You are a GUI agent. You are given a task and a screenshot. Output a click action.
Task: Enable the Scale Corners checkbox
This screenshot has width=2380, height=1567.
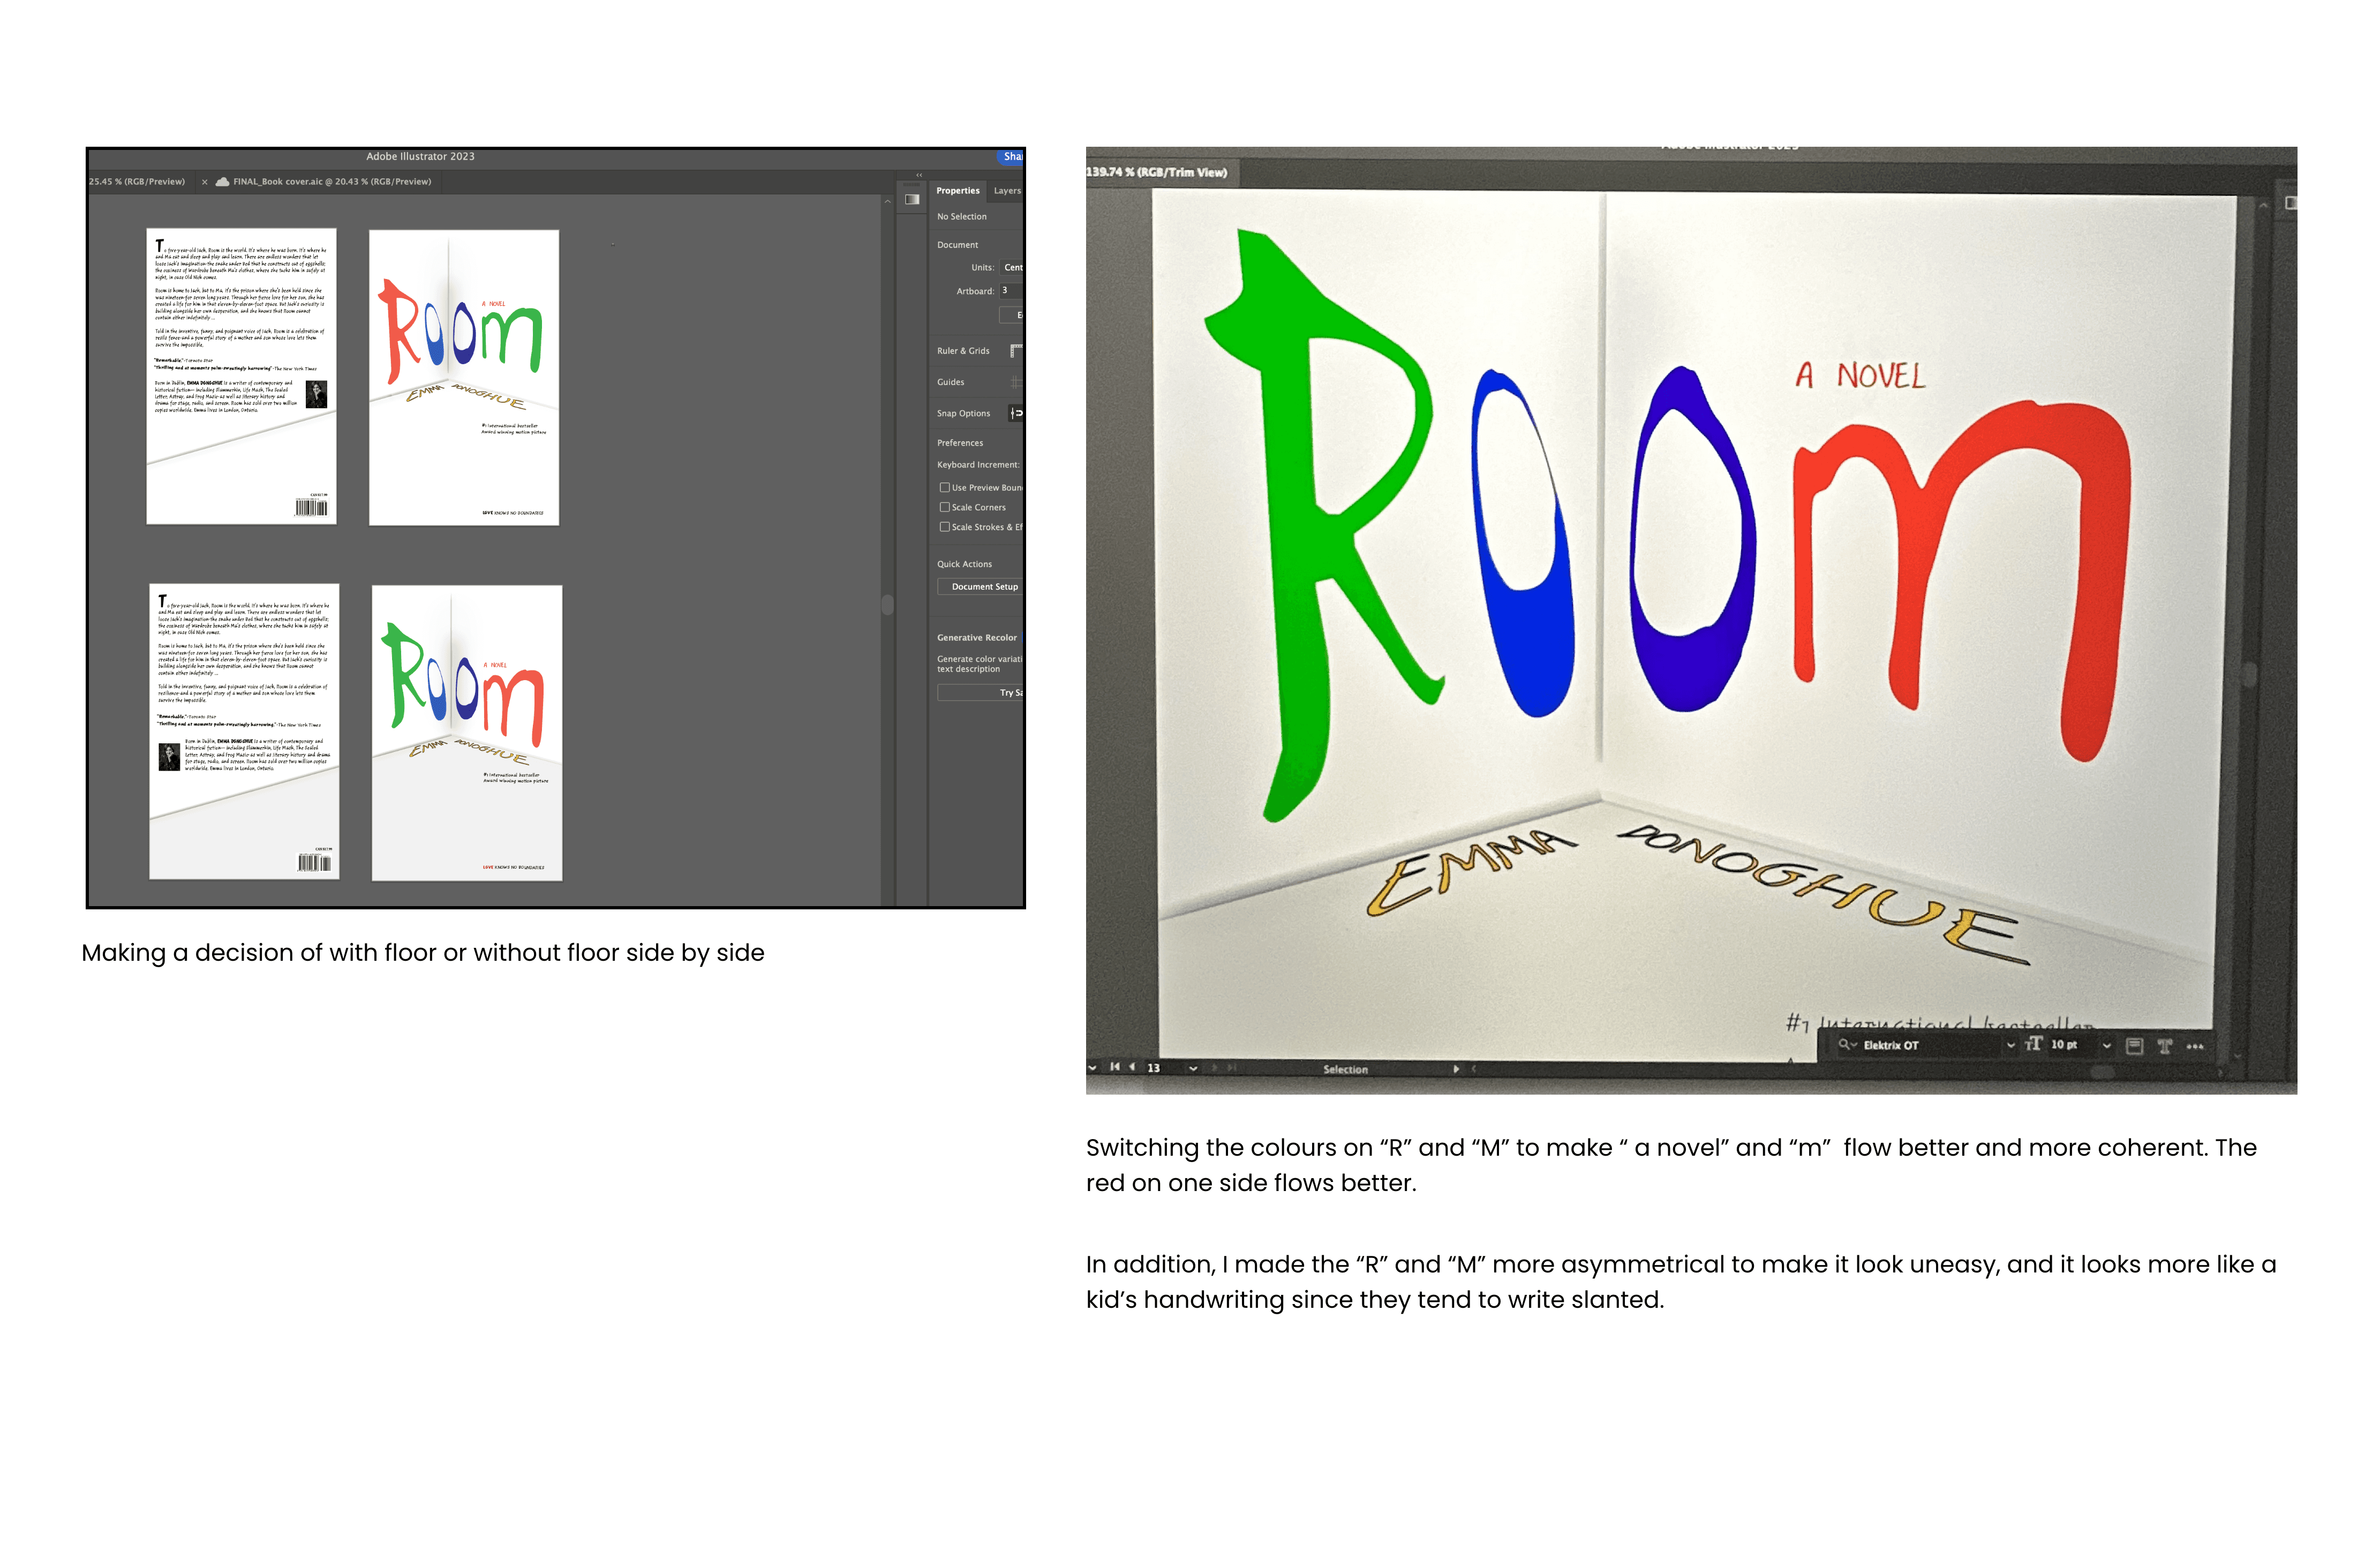tap(944, 508)
